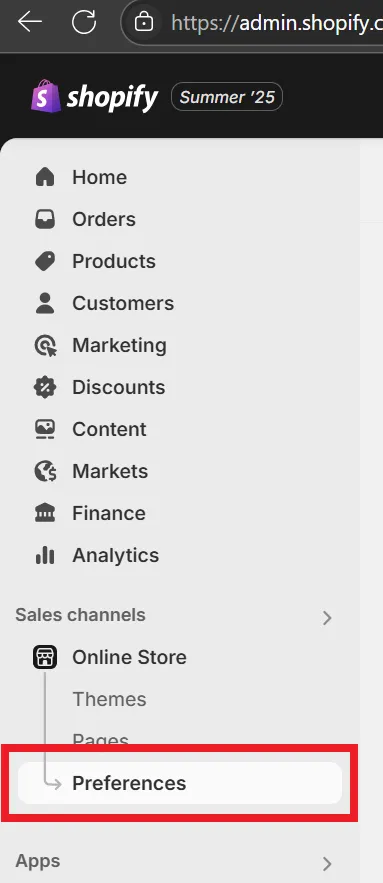Reload the page with refresh icon

click(83, 22)
